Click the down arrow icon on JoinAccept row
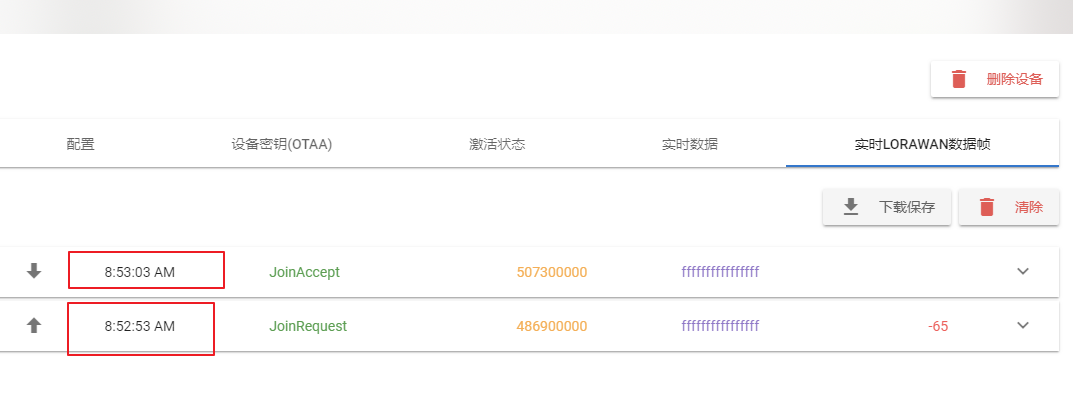Screen dimensions: 1073x410 [34, 271]
